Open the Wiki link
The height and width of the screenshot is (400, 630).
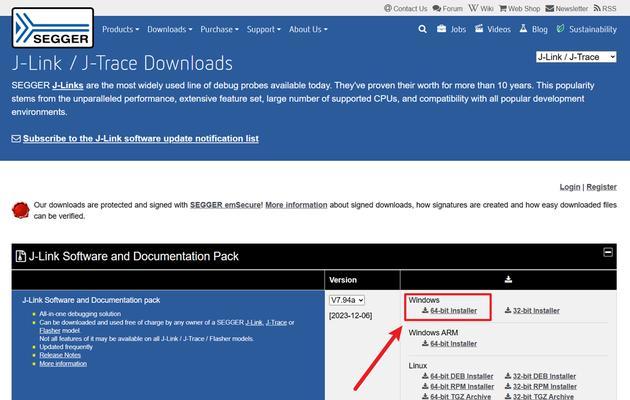[x=481, y=8]
